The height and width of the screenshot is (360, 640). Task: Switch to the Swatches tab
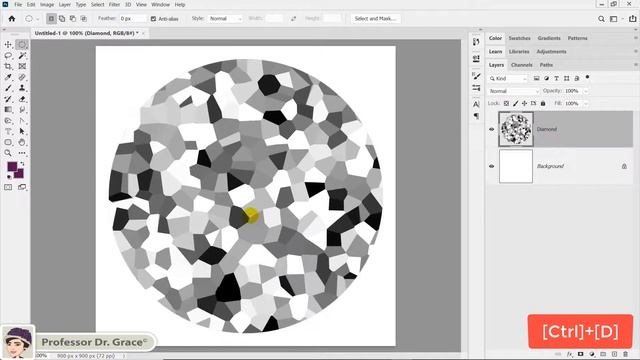tap(519, 38)
